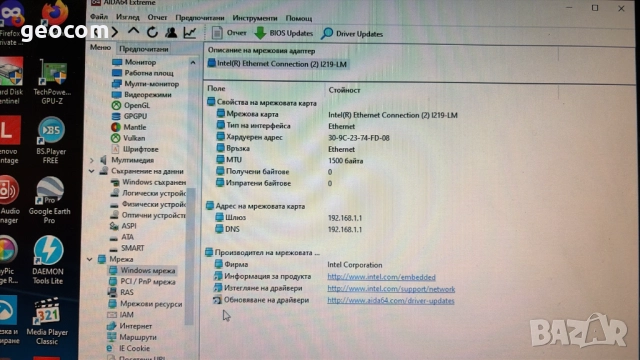Image resolution: width=640 pixels, height=360 pixels.
Task: Open Google Earth Pro desktop icon
Action: point(49,200)
